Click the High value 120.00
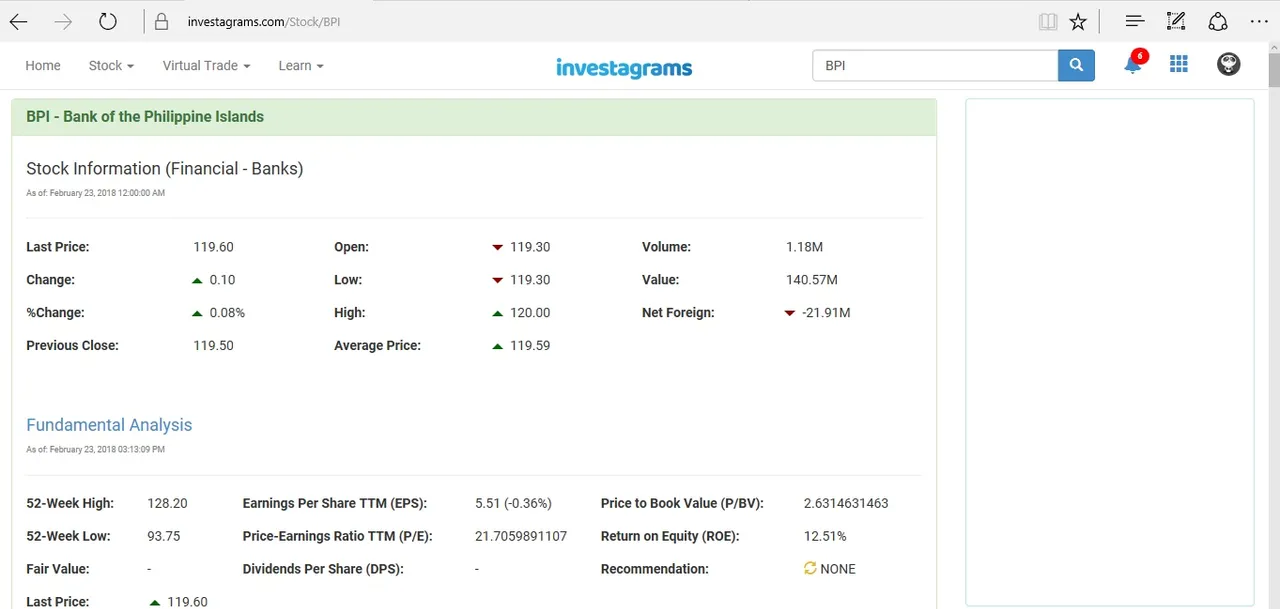 point(530,313)
